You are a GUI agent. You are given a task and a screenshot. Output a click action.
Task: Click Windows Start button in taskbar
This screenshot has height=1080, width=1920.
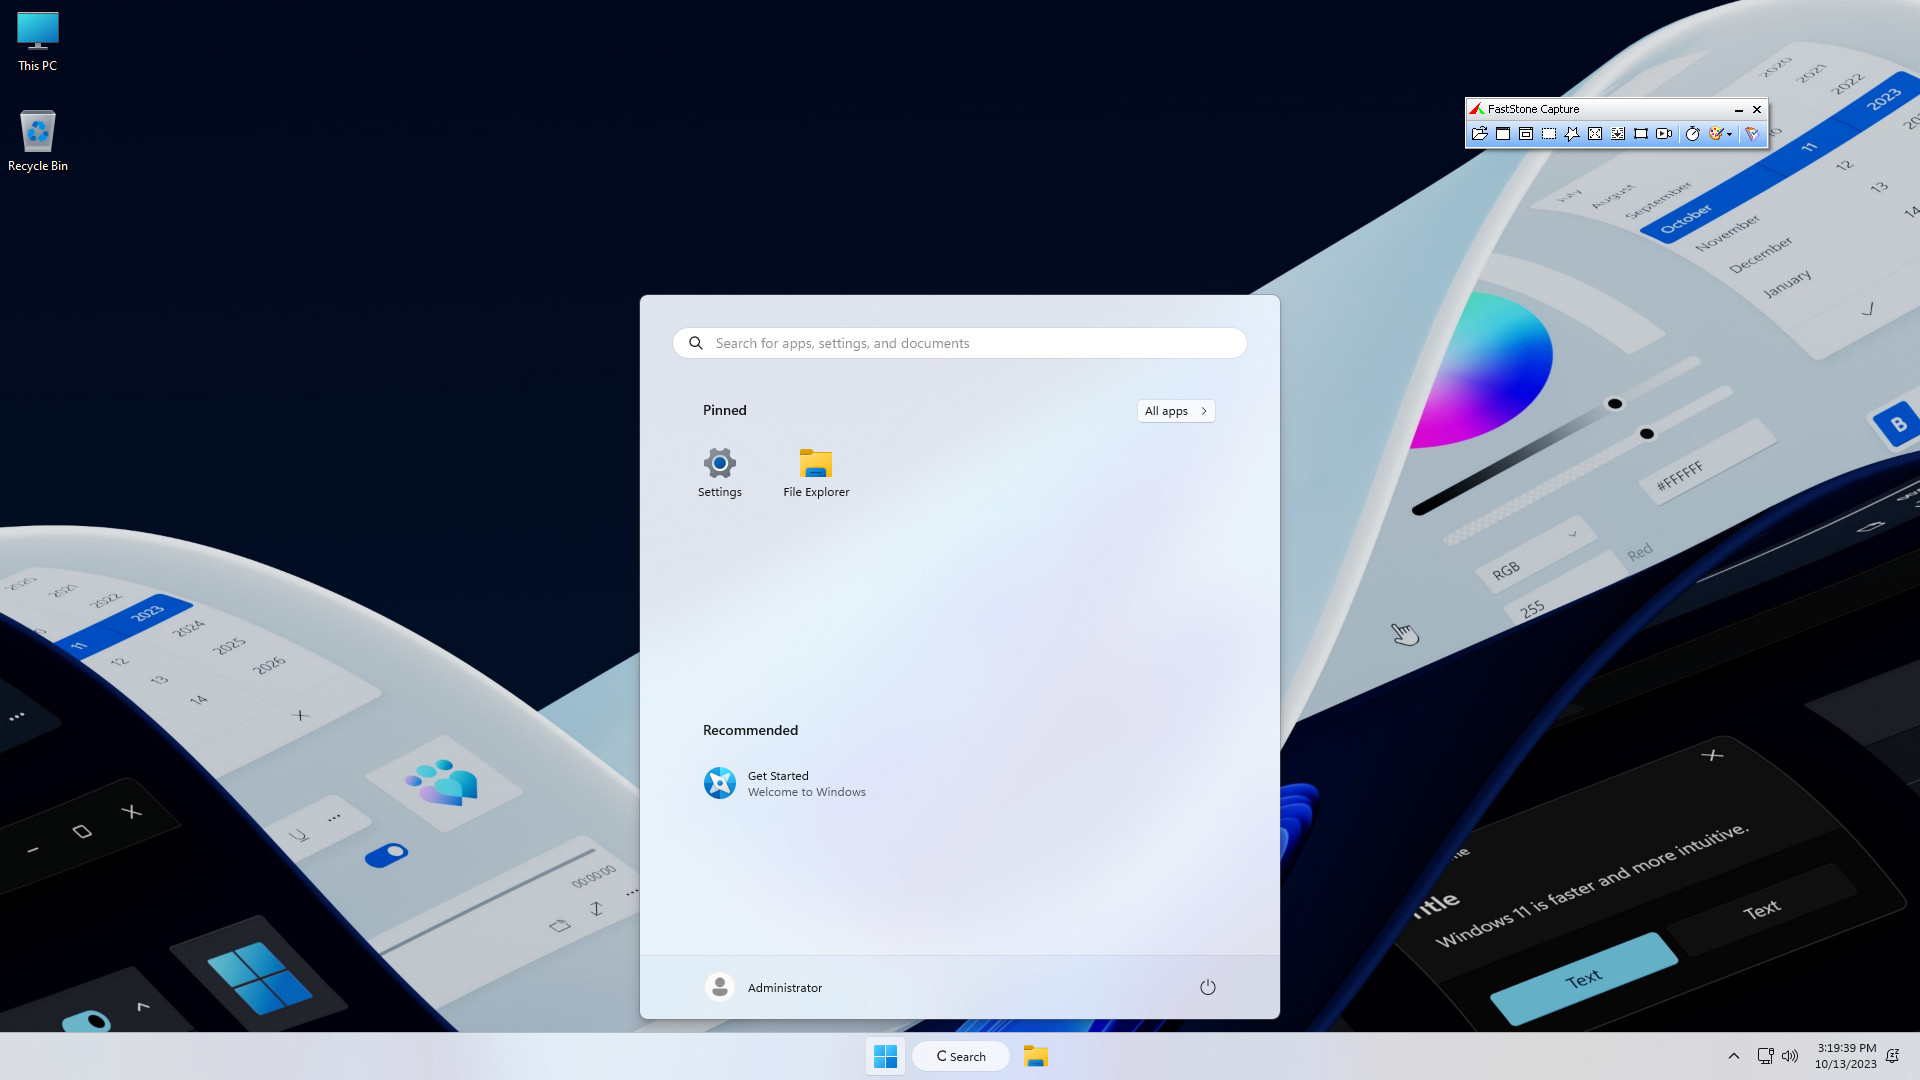point(885,1056)
